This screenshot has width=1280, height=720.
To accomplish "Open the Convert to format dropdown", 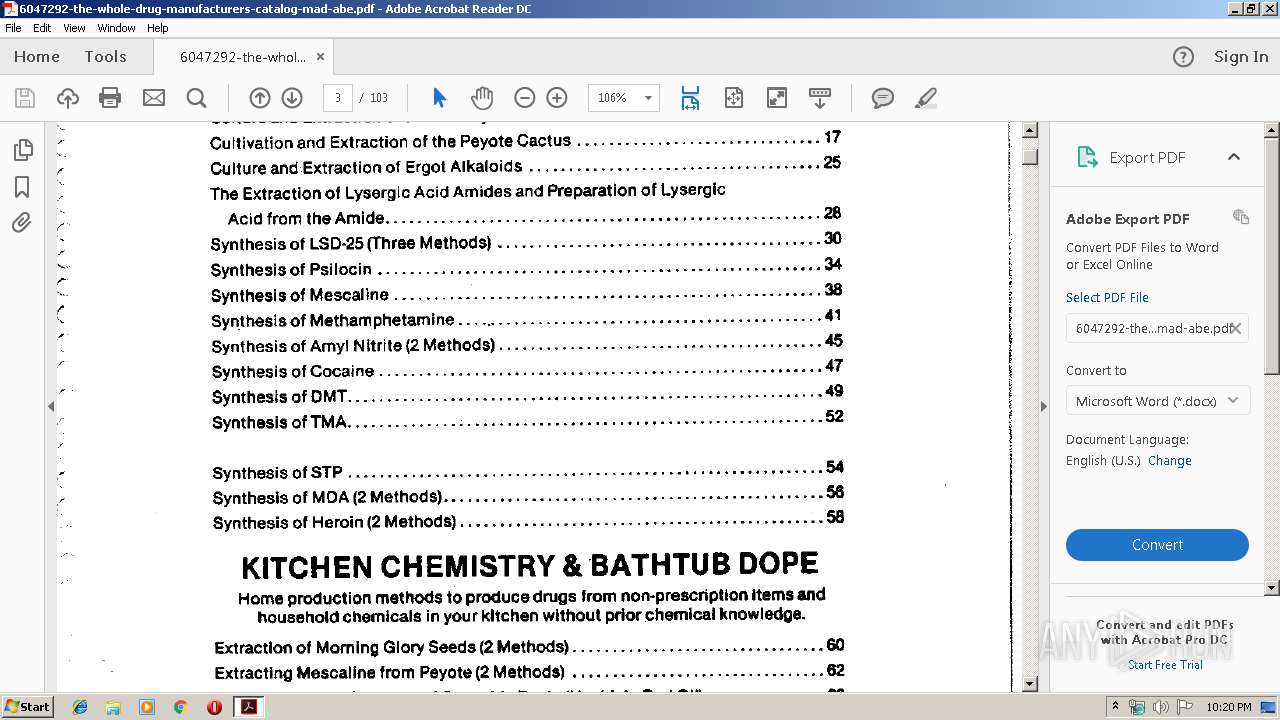I will click(1157, 401).
